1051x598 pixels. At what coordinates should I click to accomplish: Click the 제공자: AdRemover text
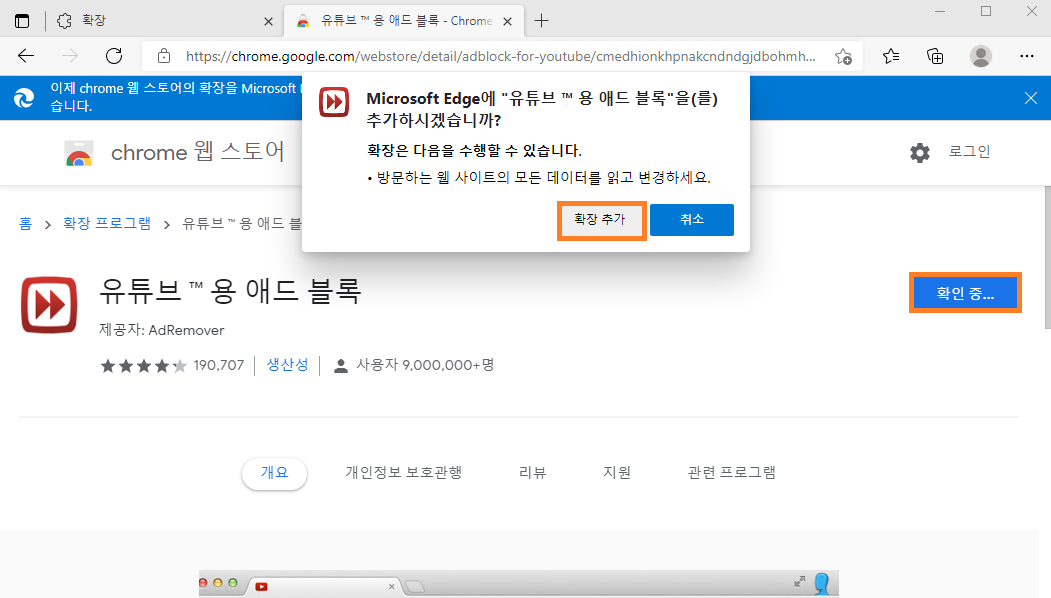162,330
